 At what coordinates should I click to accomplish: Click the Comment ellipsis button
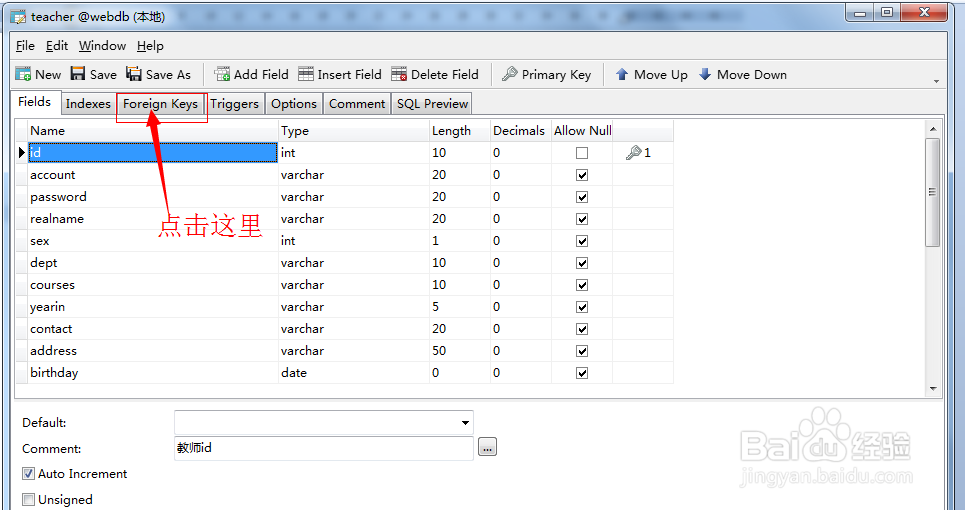(x=487, y=448)
